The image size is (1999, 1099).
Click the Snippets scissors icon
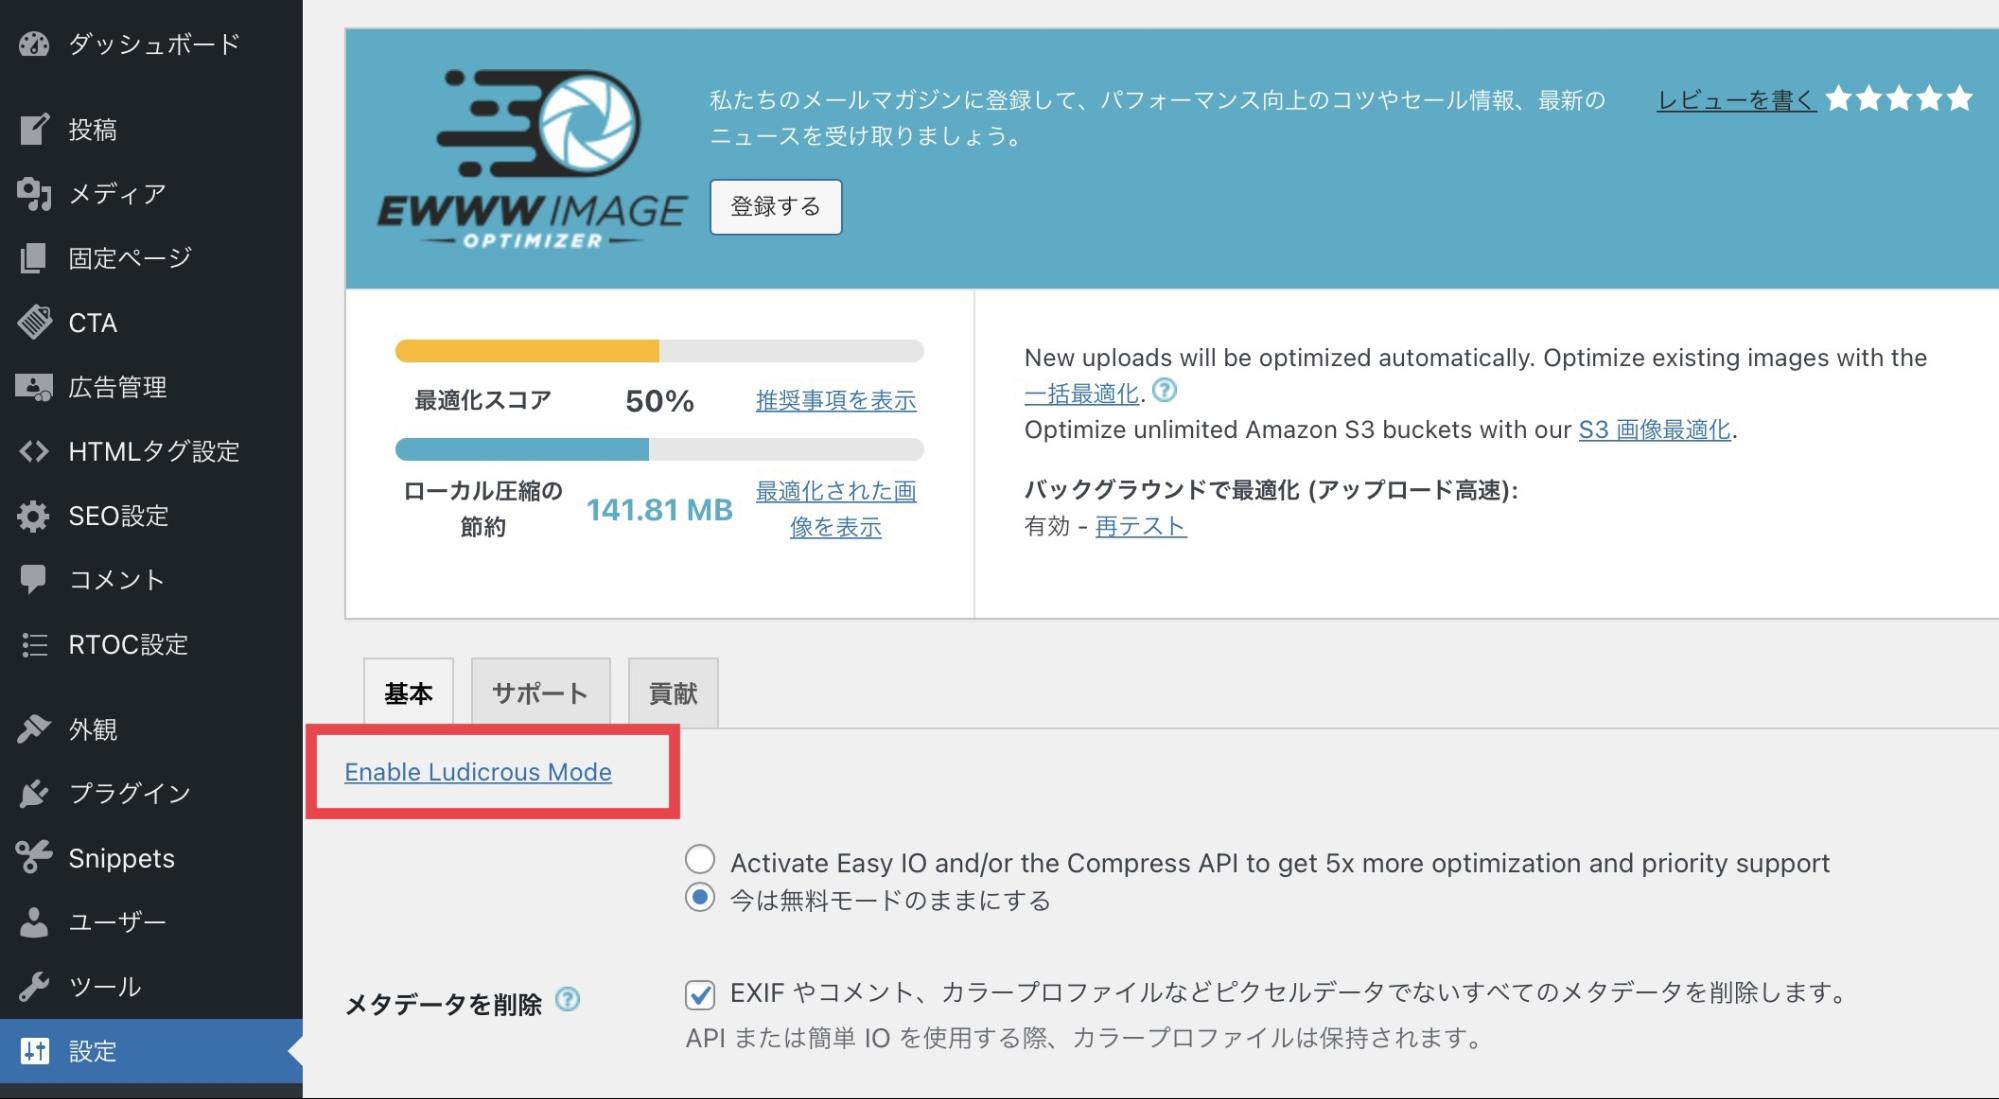(x=34, y=857)
